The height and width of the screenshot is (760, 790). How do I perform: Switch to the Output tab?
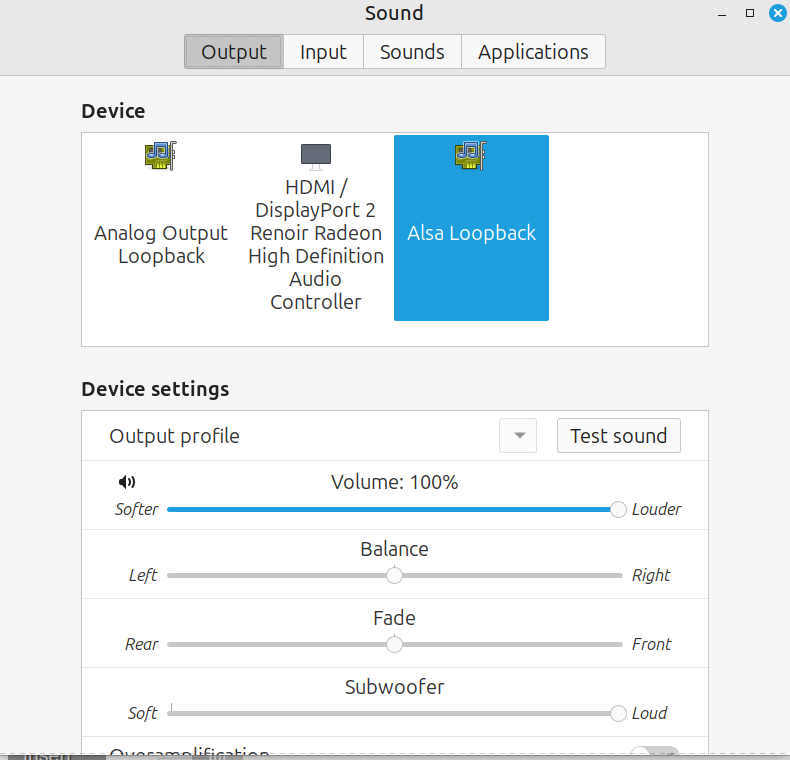pos(234,52)
